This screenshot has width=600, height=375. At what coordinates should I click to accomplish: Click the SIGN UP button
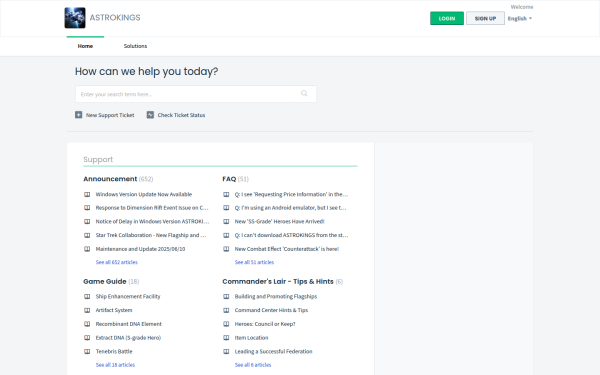point(485,18)
